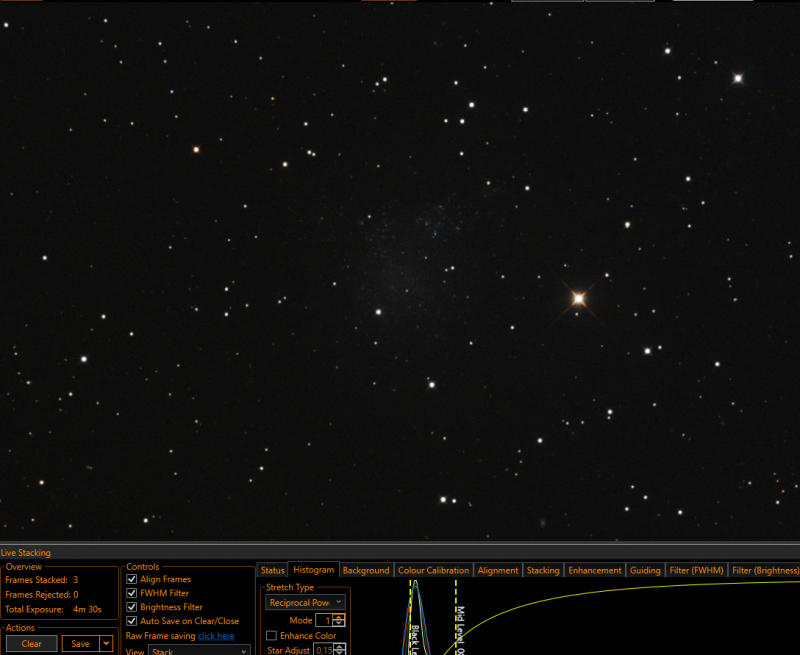Toggle Auto Save on Clear/Close

click(x=132, y=621)
